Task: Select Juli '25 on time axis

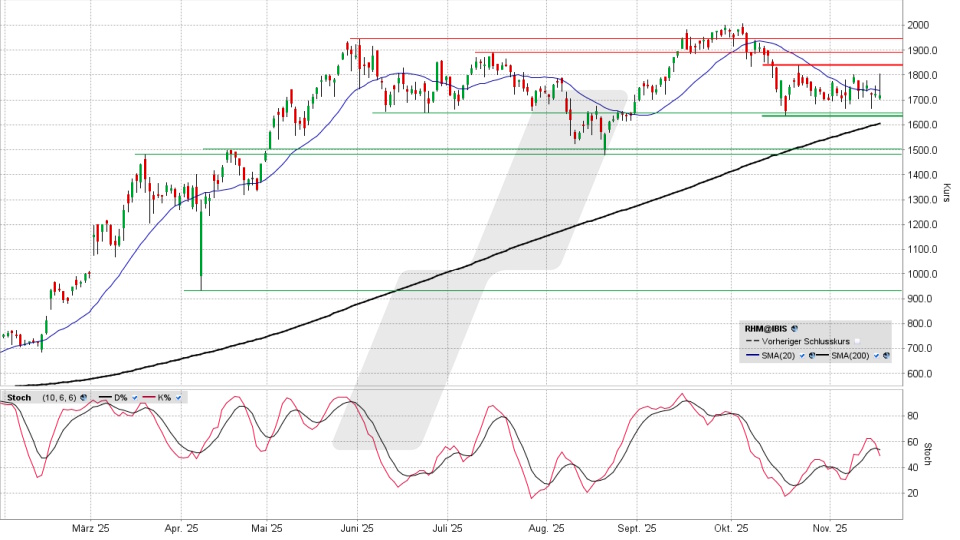Action: [x=448, y=528]
